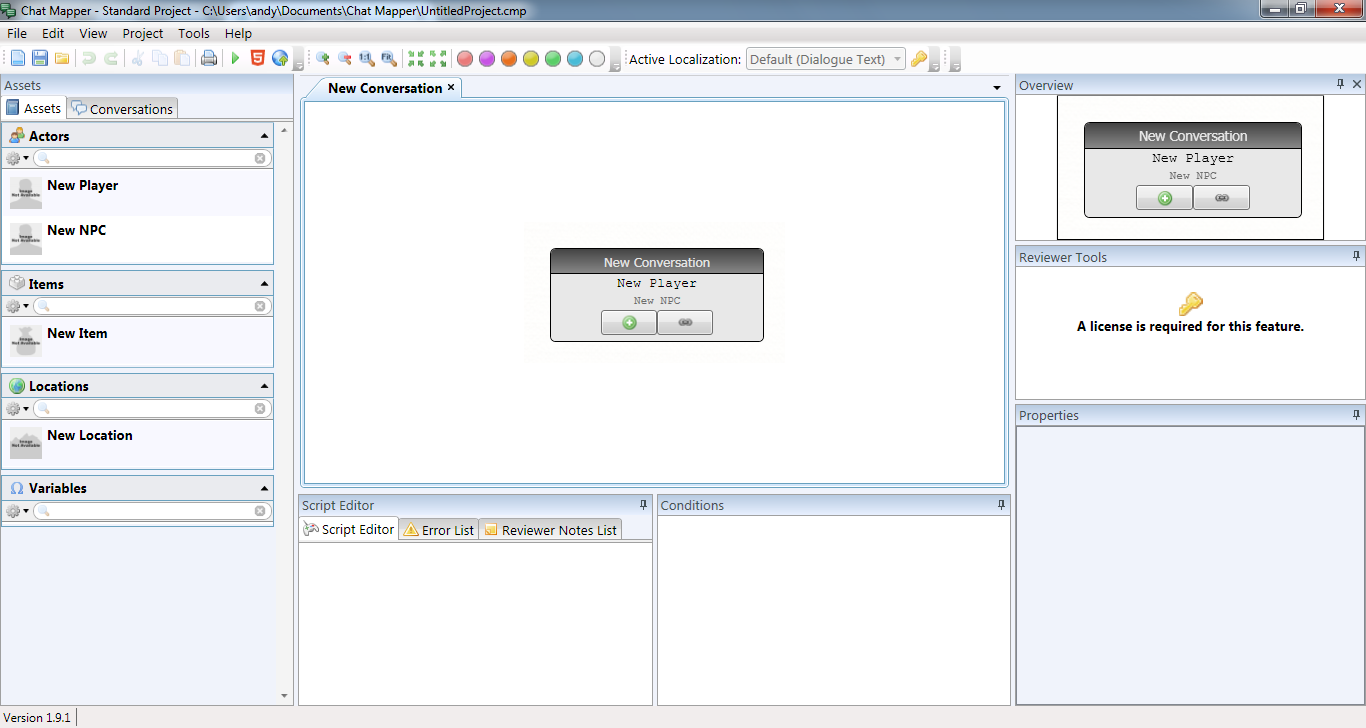Open the File menu

coord(17,33)
